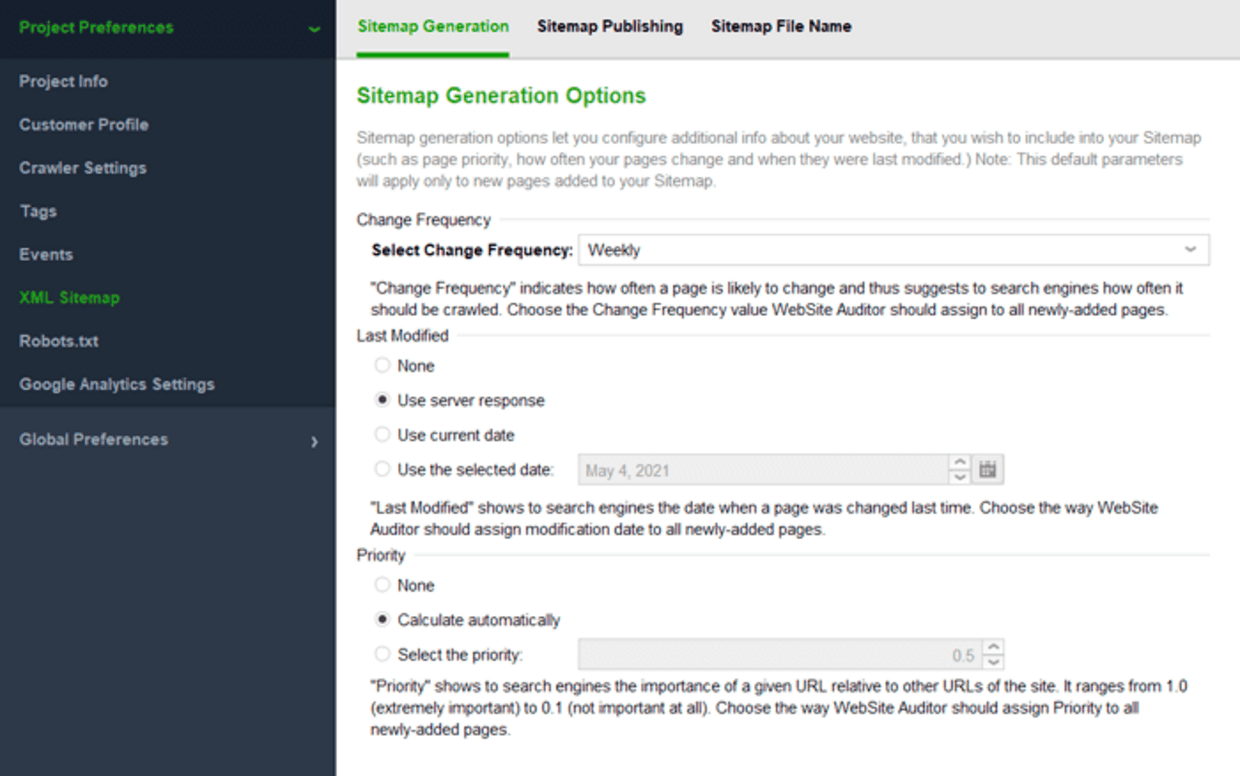Click the date stepper arrows

[x=960, y=470]
